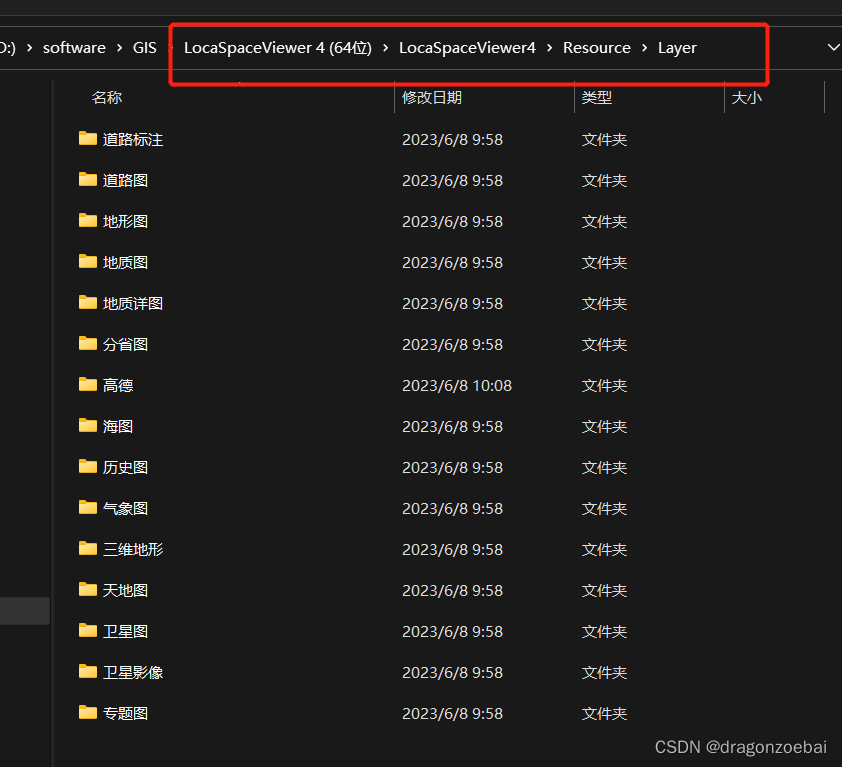Select the 气象图 folder icon
The image size is (842, 767).
(x=88, y=508)
